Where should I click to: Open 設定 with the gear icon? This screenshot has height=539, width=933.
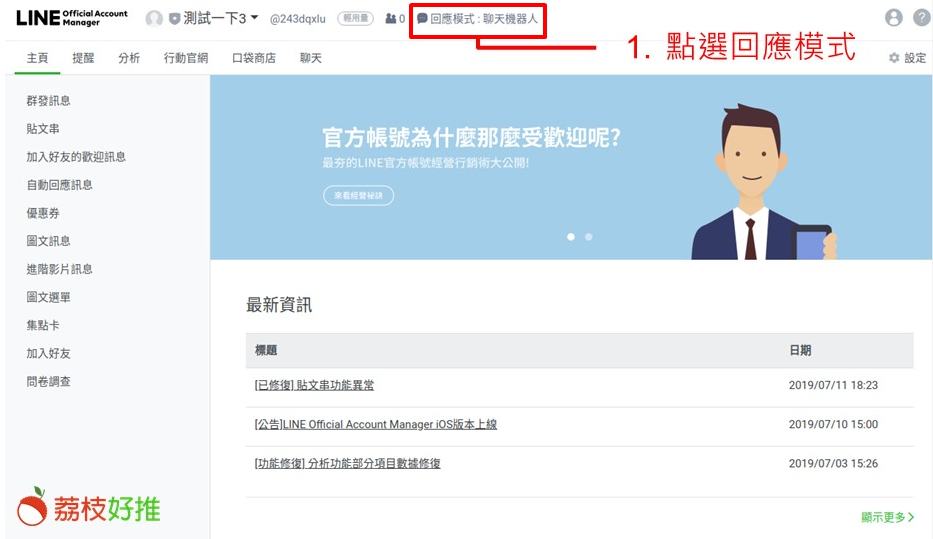coord(907,58)
